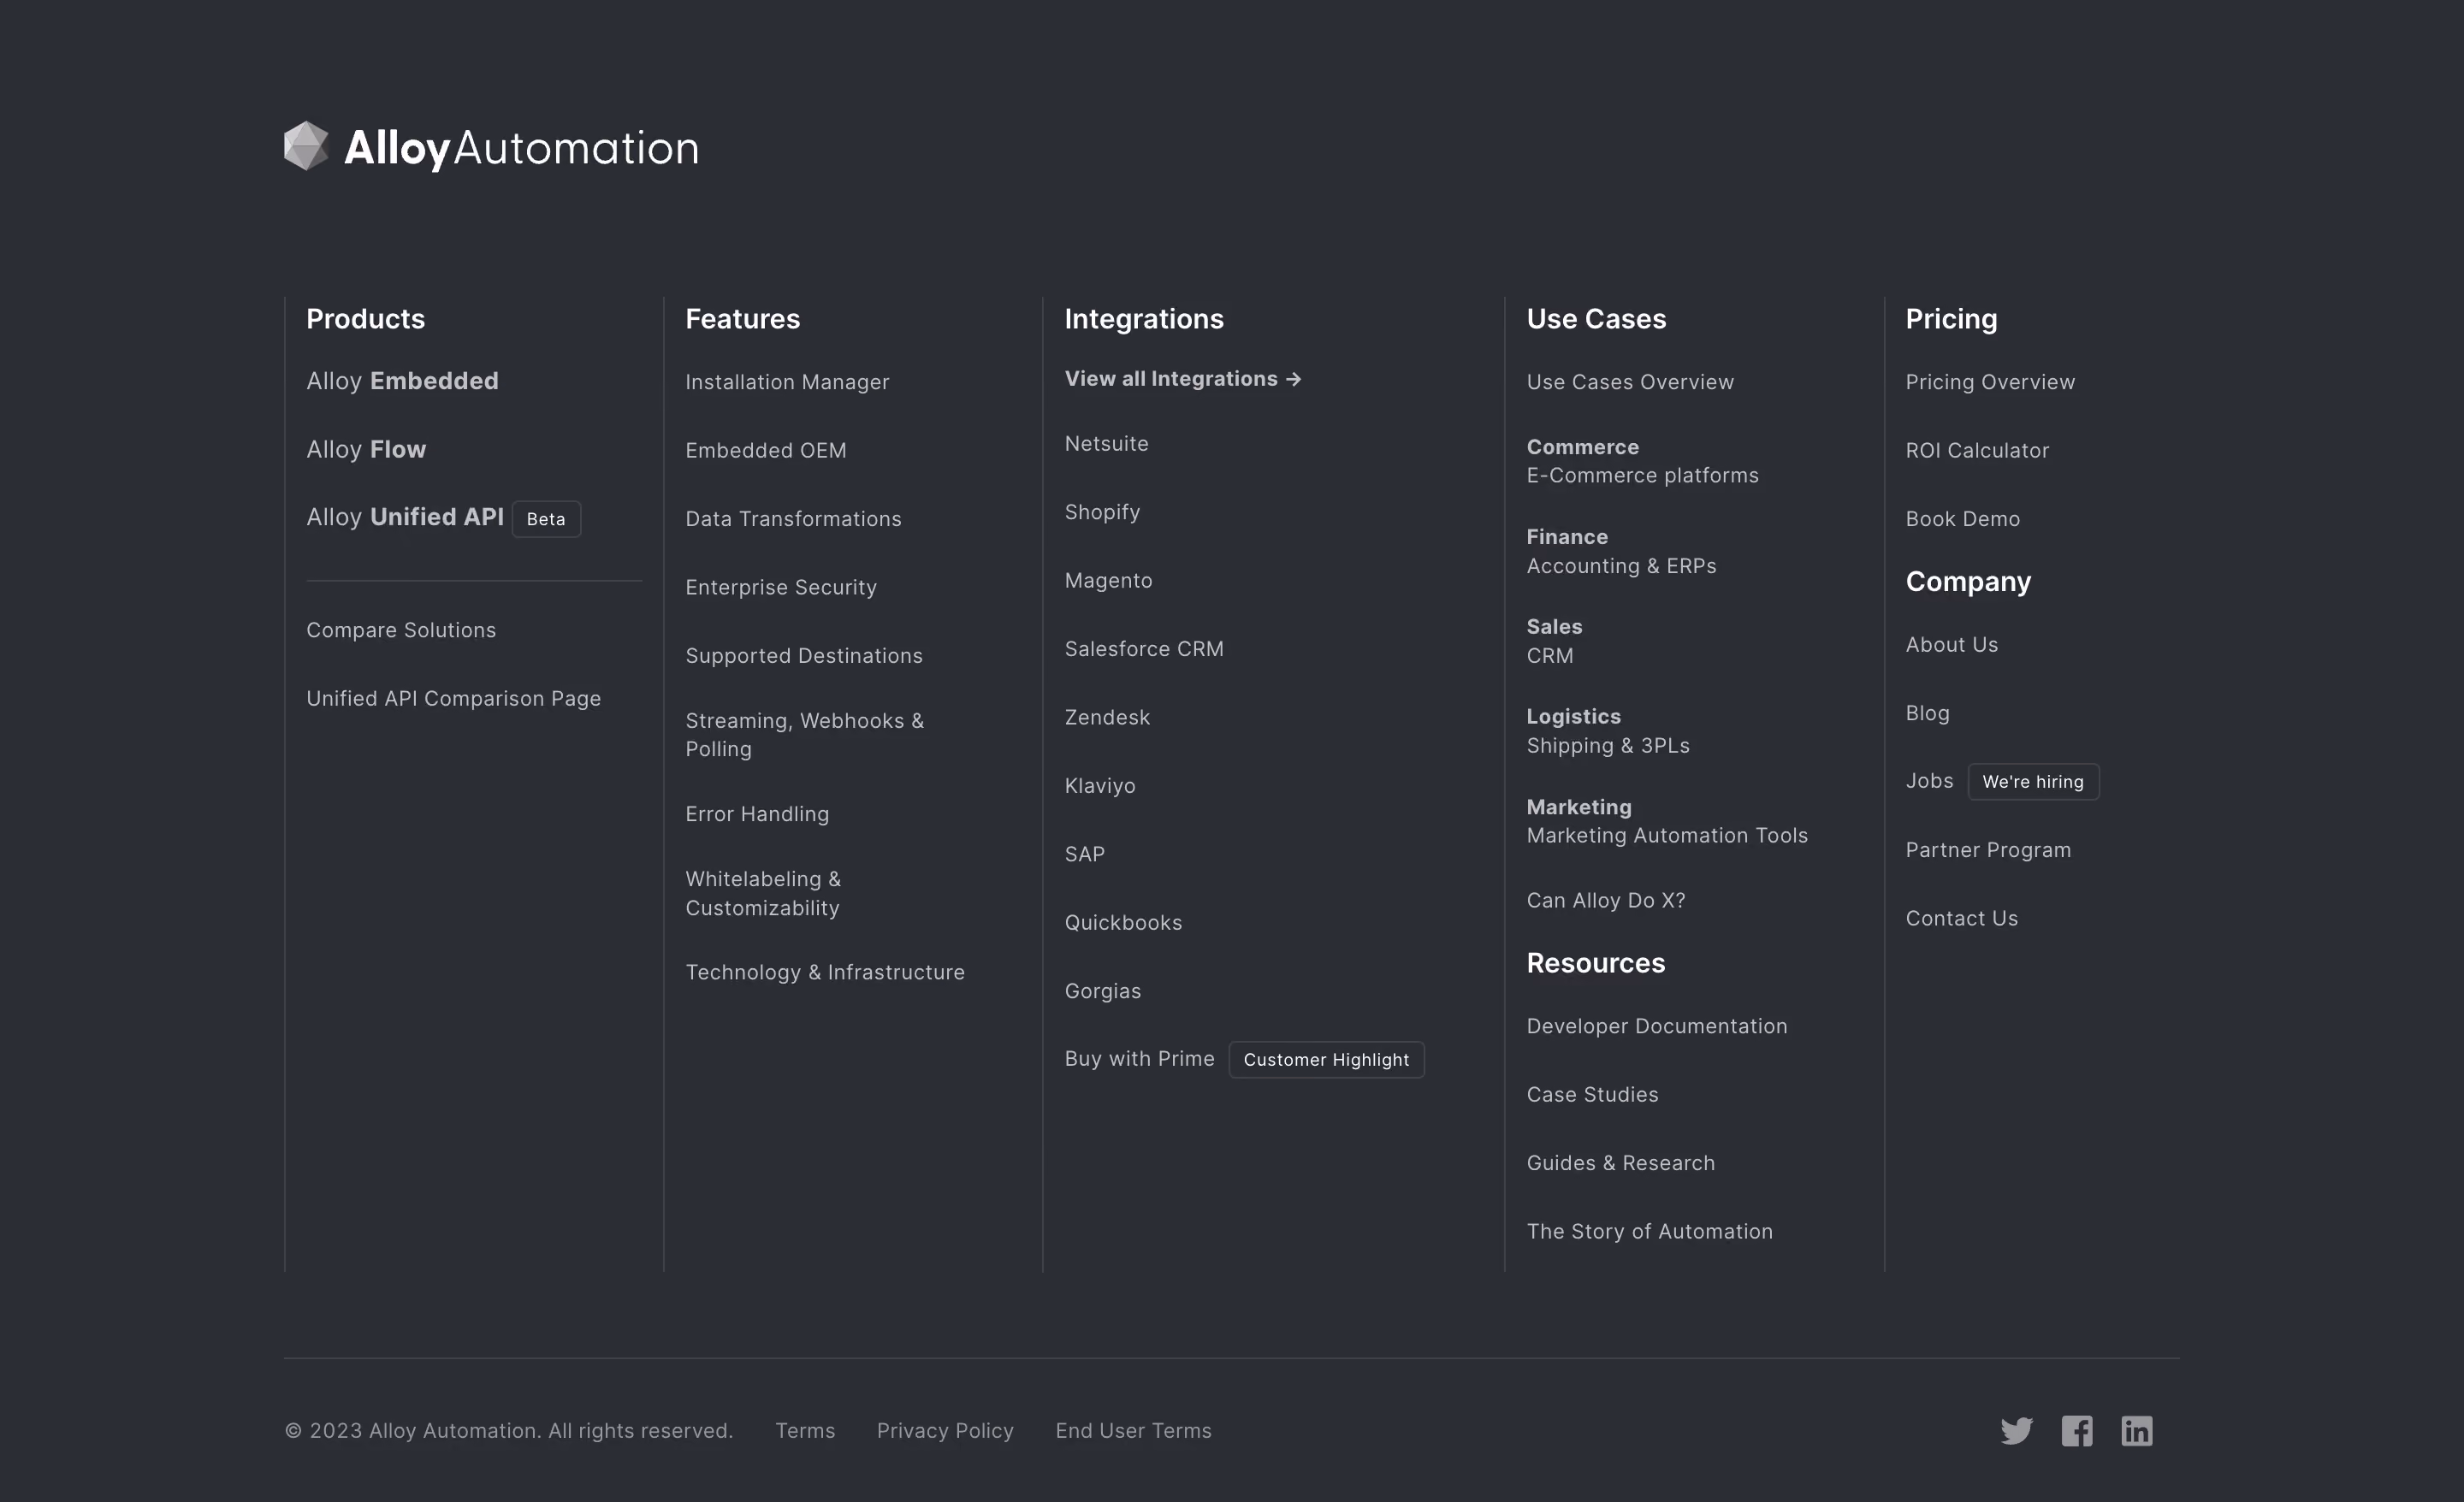Open End User Terms in footer
This screenshot has width=2464, height=1502.
tap(1133, 1431)
